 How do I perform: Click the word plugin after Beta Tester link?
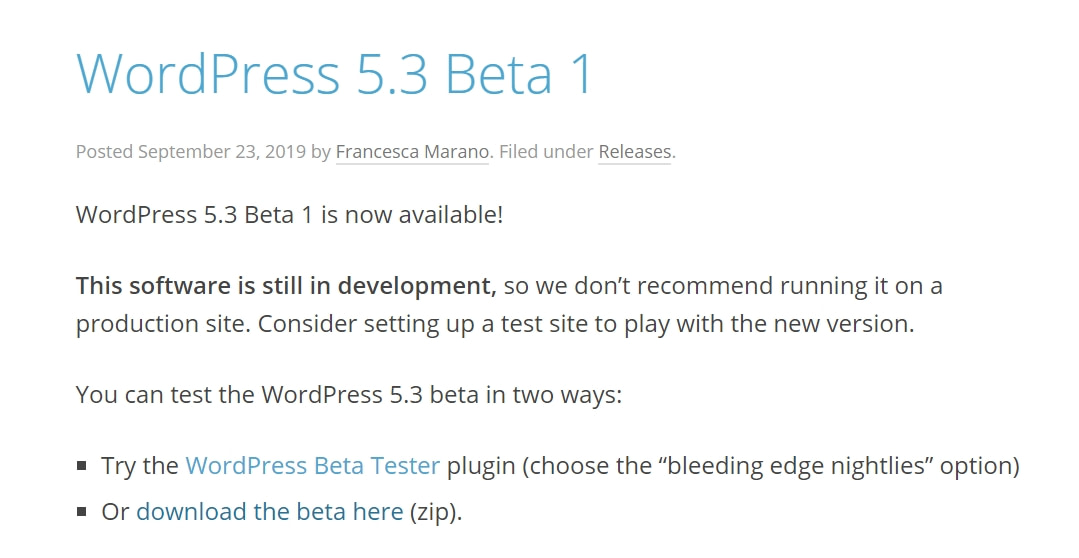point(481,466)
